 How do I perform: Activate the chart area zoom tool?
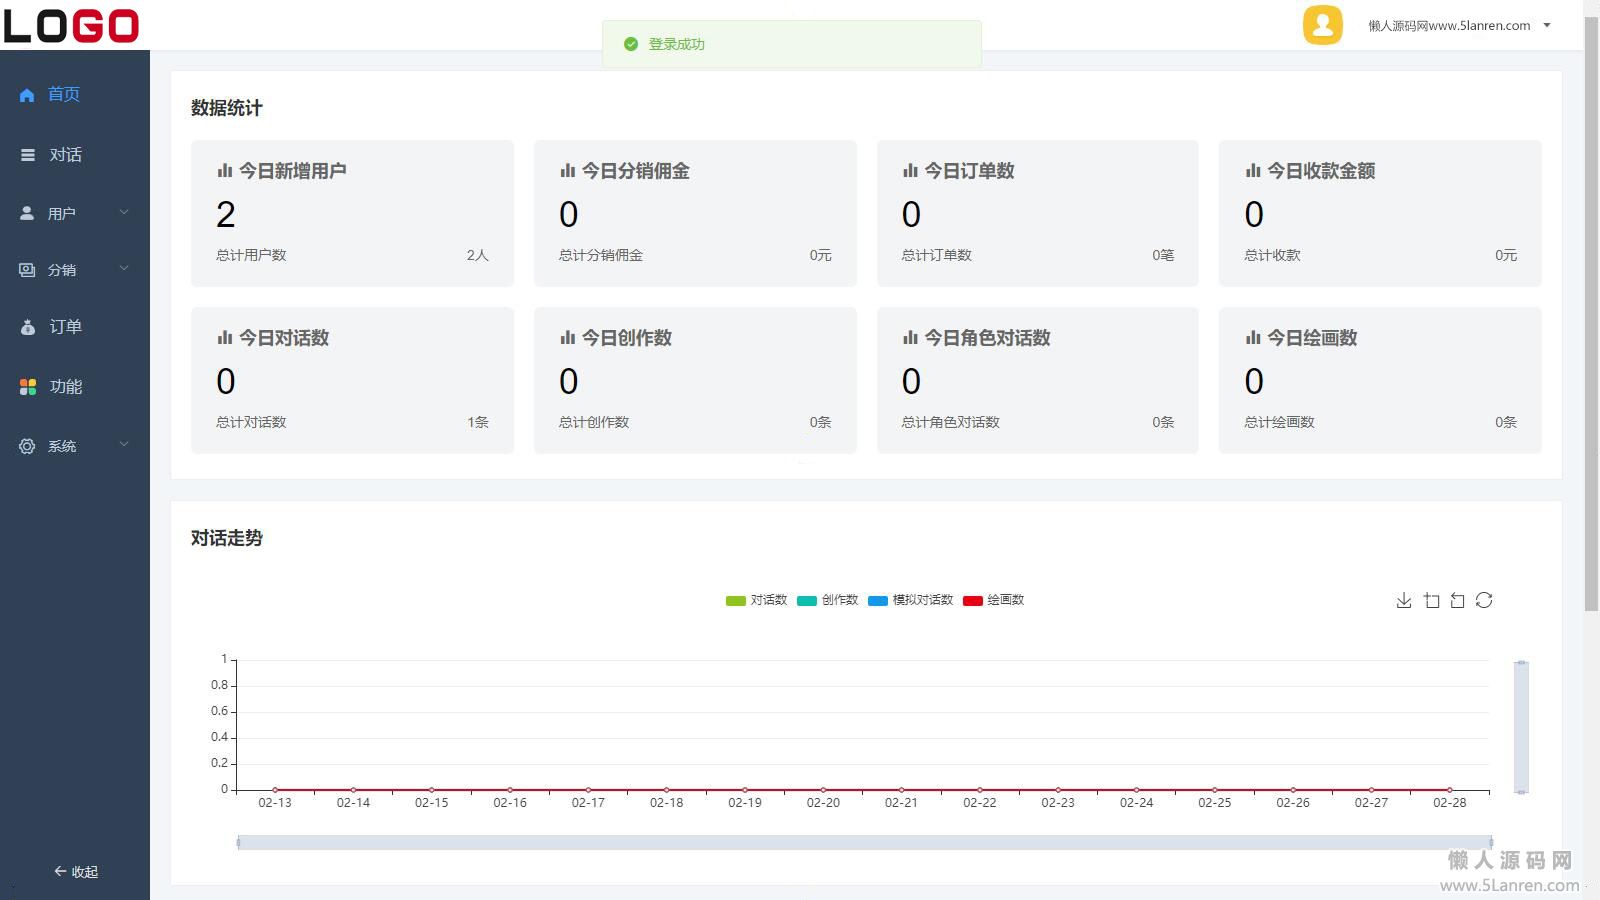pyautogui.click(x=1431, y=600)
